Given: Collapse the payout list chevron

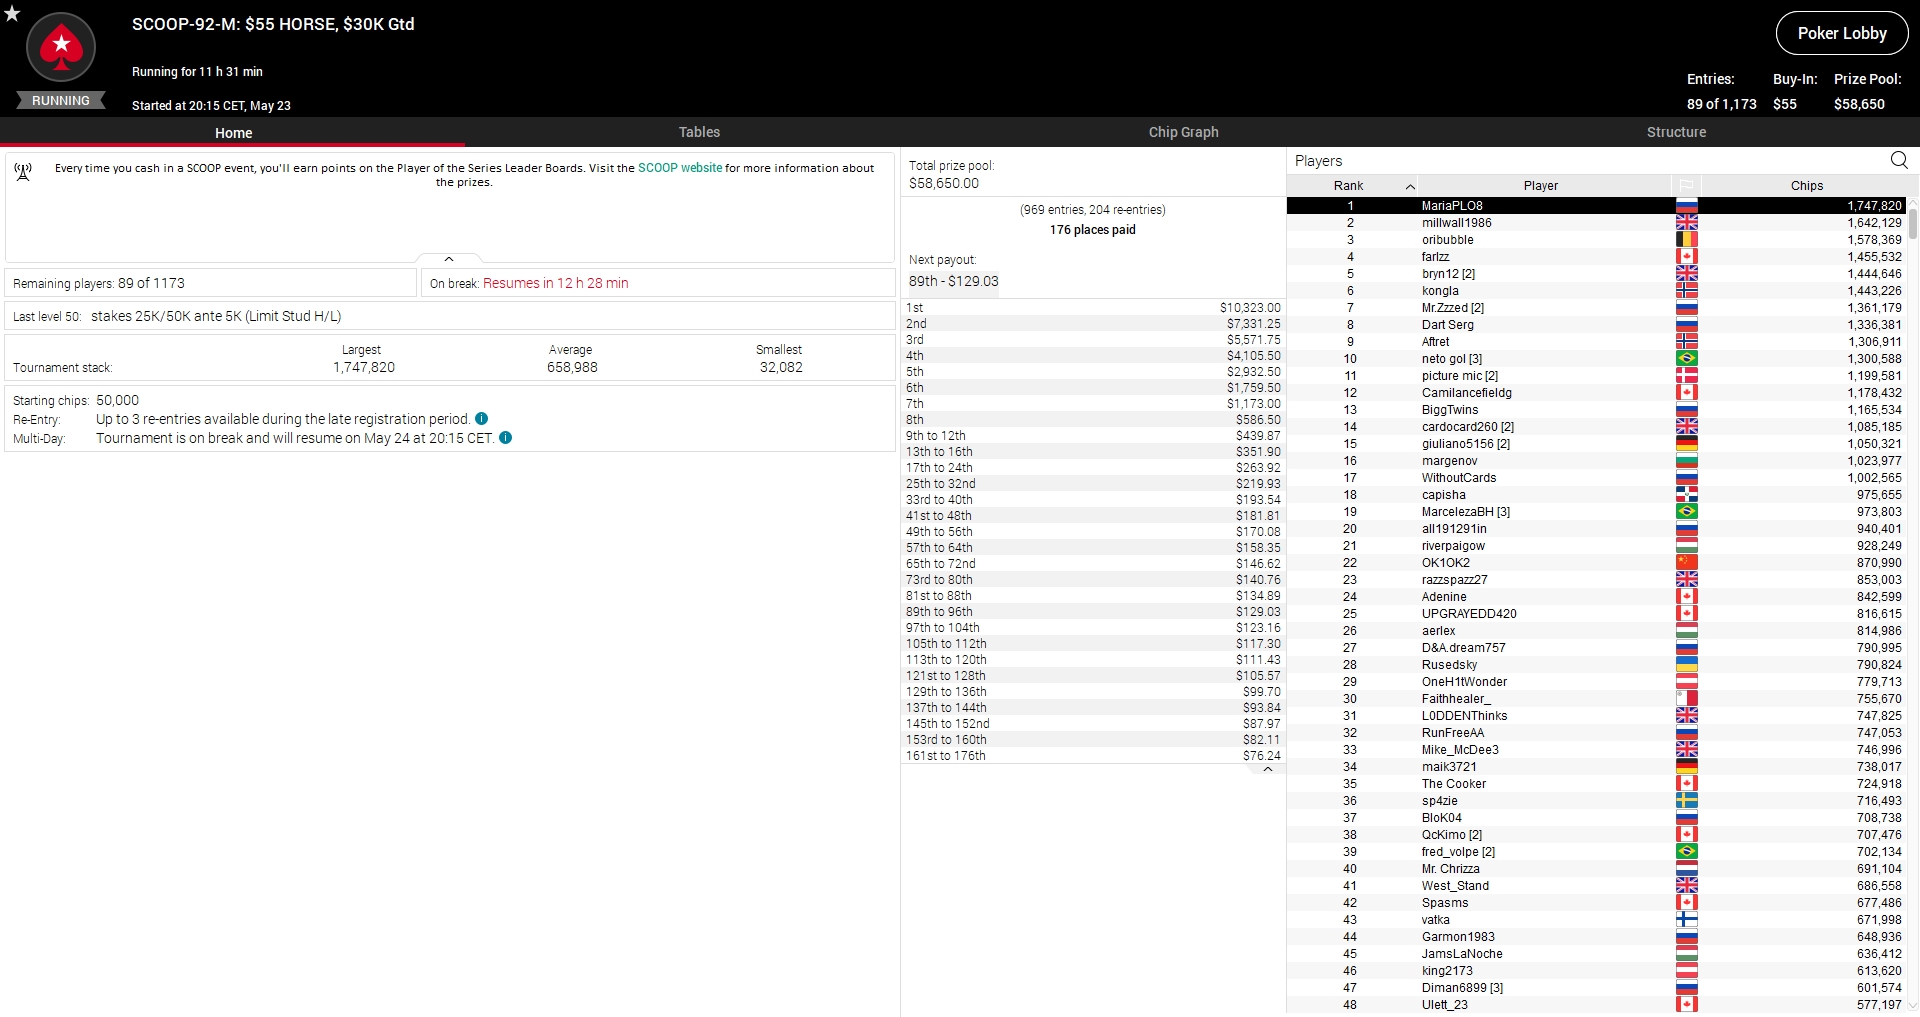Looking at the screenshot, I should coord(1267,770).
